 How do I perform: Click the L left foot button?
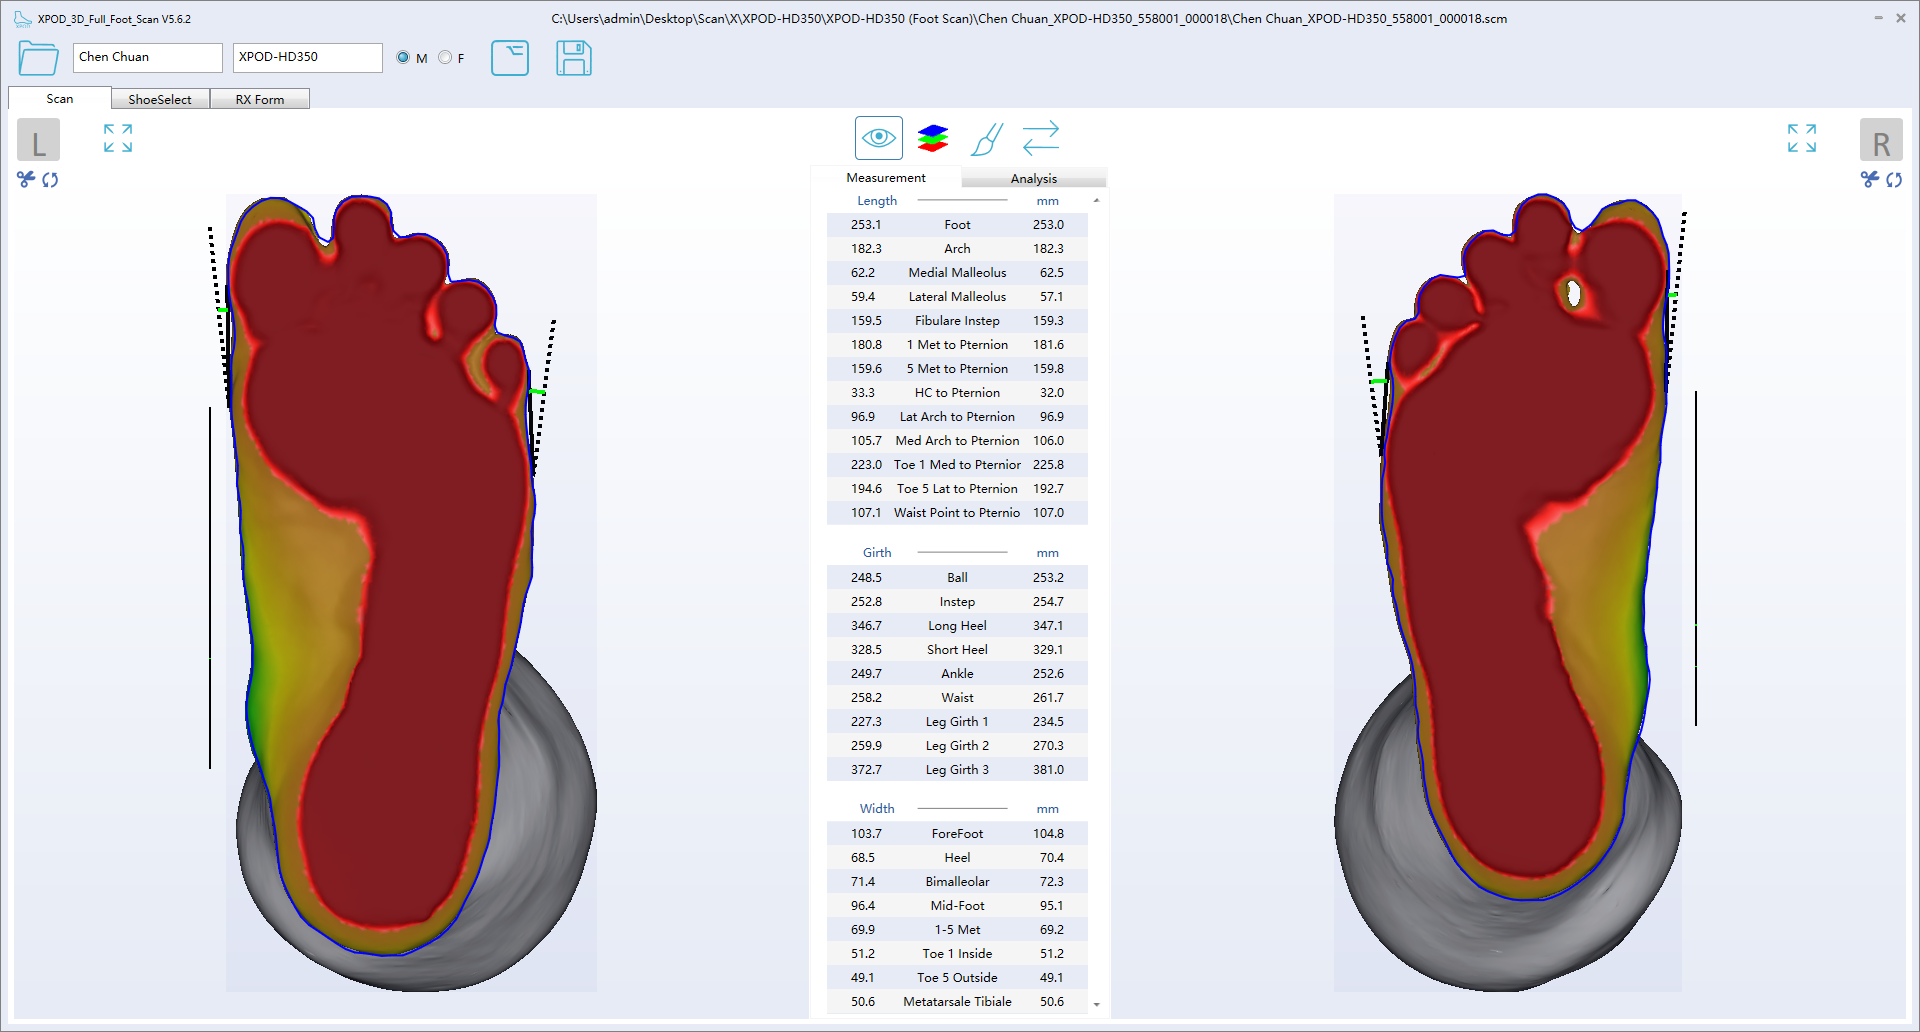pyautogui.click(x=38, y=141)
